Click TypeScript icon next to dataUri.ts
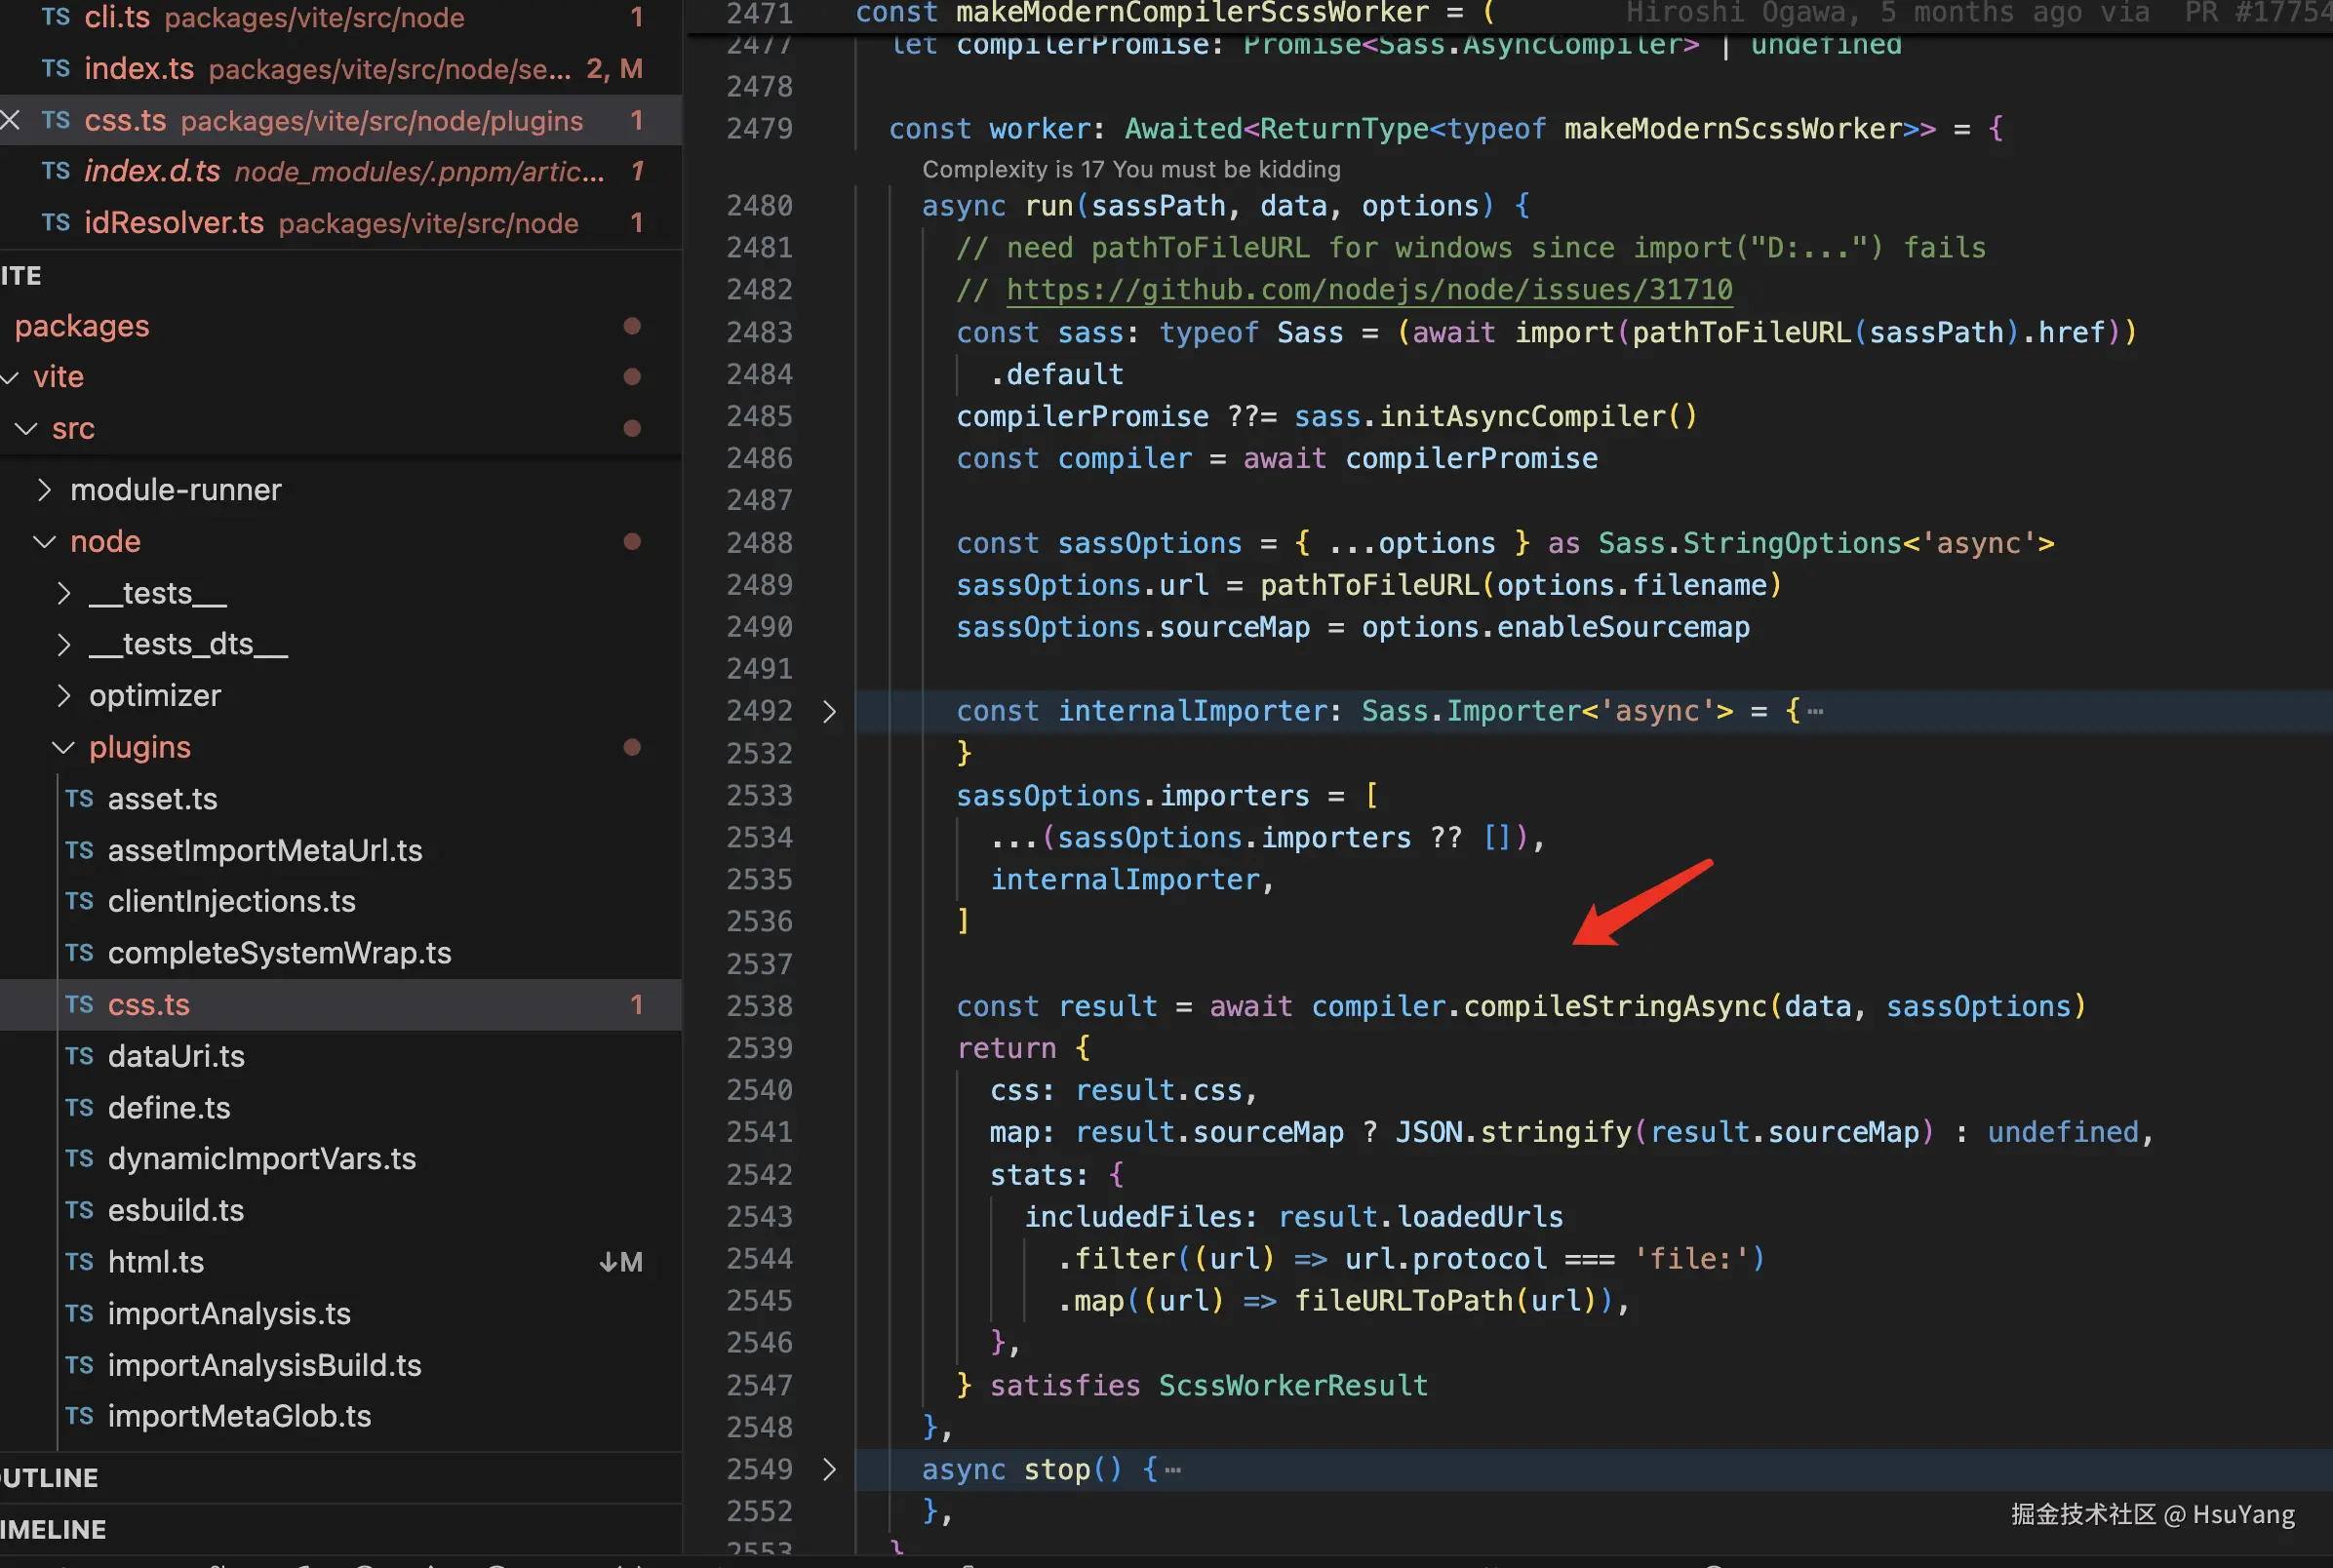This screenshot has height=1568, width=2333. [79, 1056]
